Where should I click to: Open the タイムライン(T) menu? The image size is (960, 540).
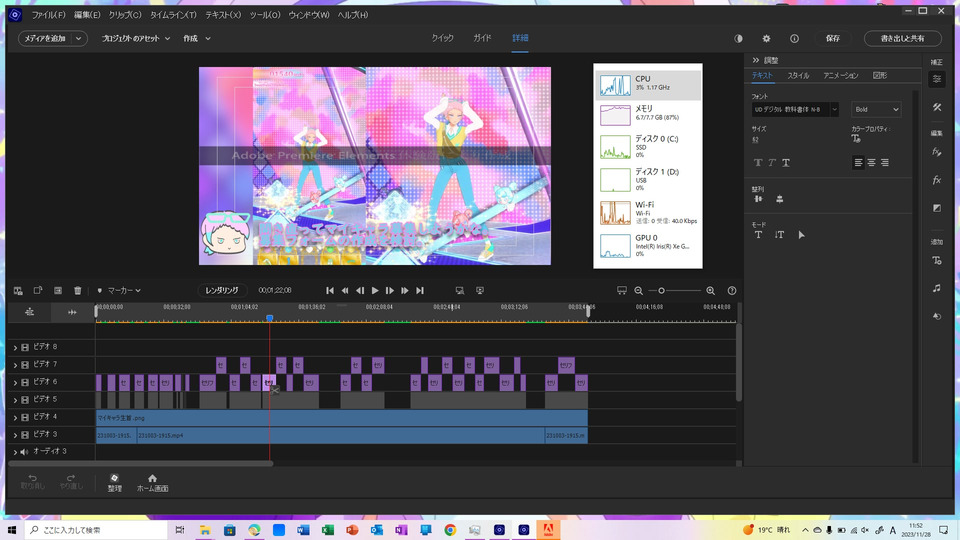point(173,15)
